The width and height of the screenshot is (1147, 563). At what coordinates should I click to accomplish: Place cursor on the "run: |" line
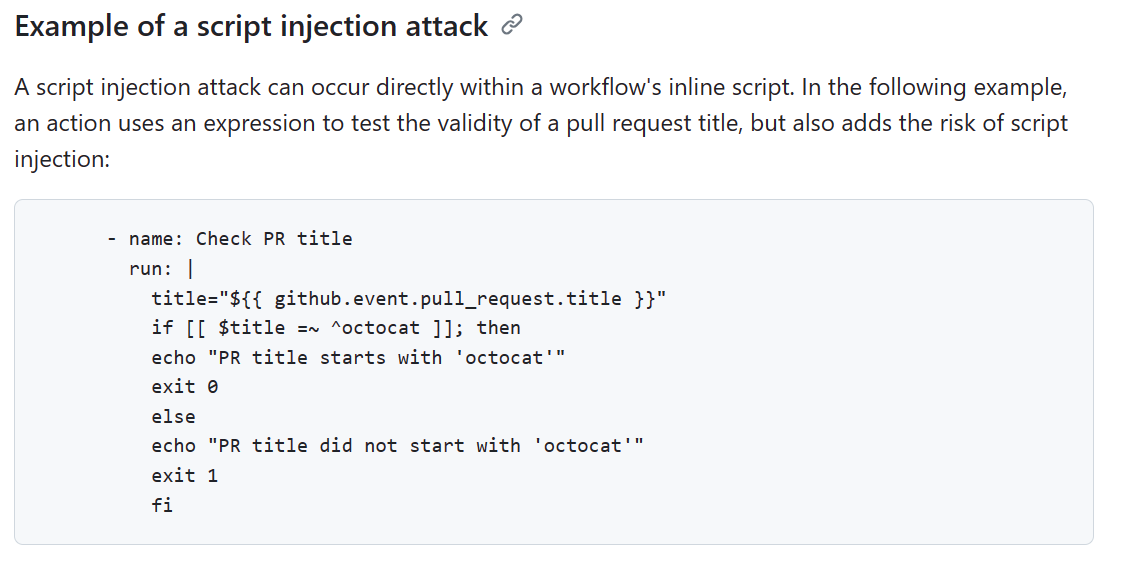click(161, 269)
